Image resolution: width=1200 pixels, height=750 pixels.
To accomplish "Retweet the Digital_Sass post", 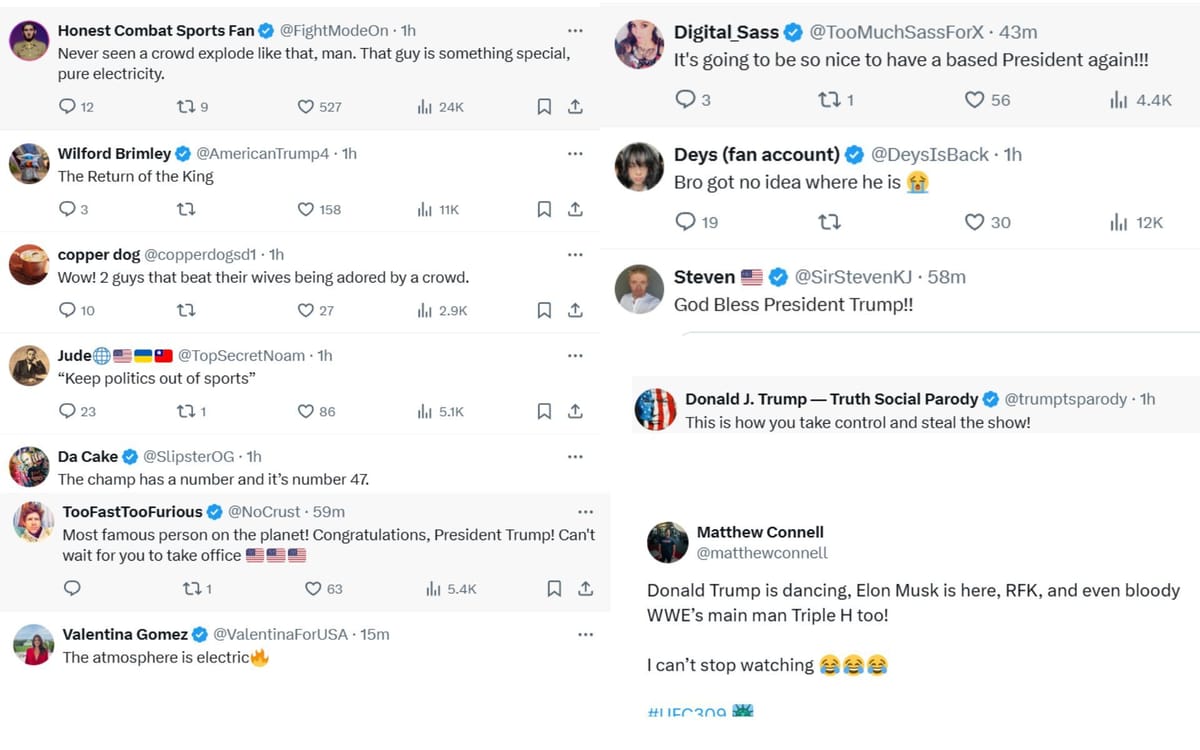I will point(828,100).
